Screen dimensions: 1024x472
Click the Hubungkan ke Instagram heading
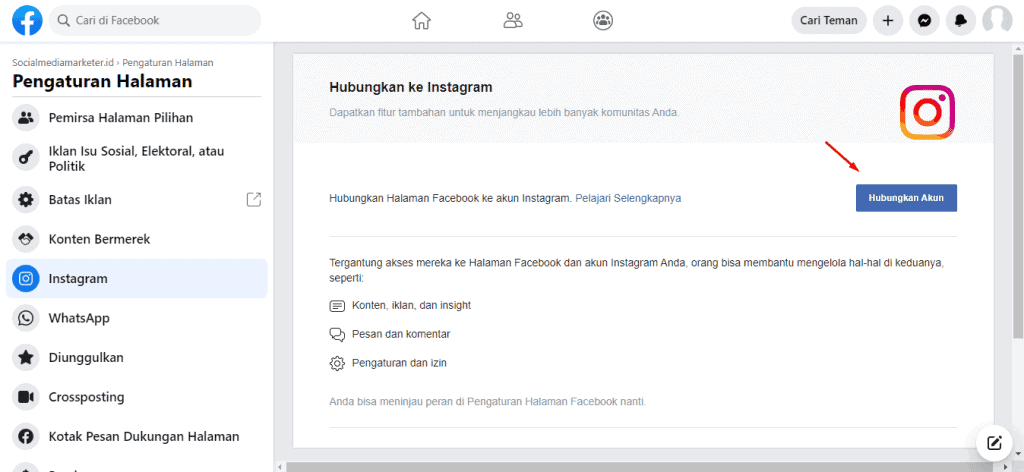(411, 87)
